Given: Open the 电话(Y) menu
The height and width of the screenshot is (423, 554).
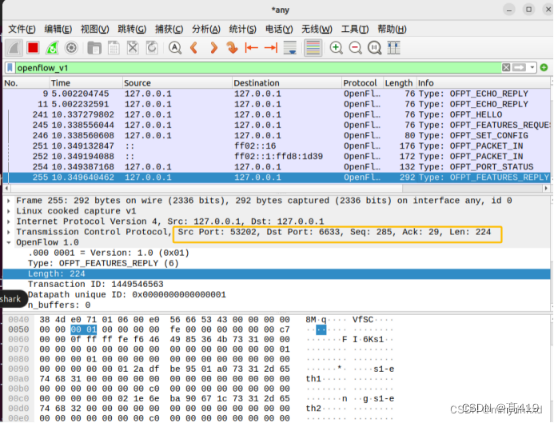Looking at the screenshot, I should (x=279, y=29).
